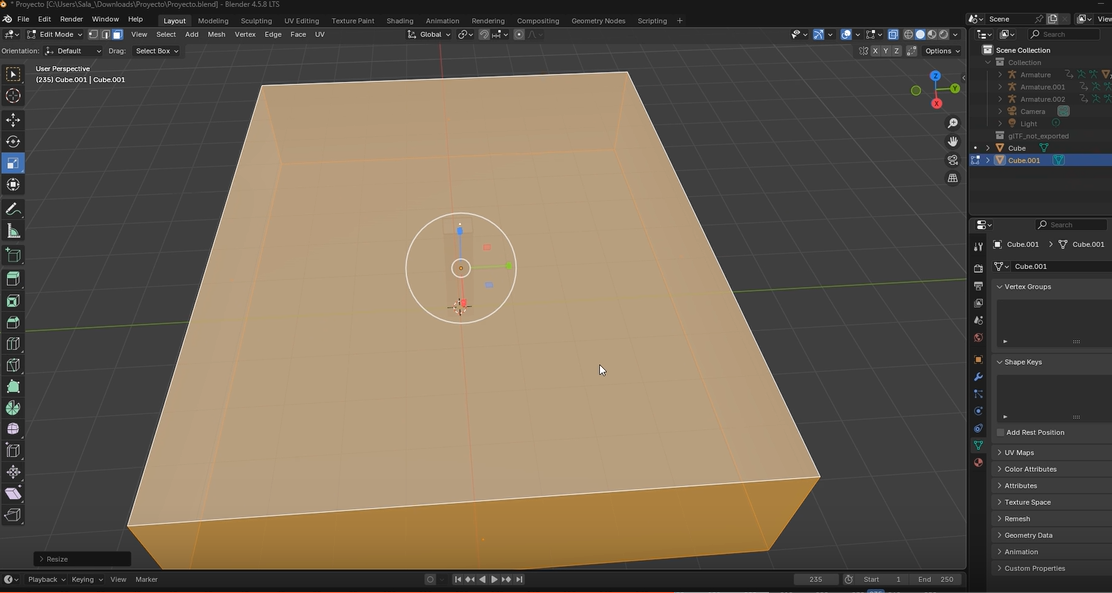This screenshot has height=593, width=1112.
Task: Expand the Cube object in the outliner
Action: click(x=988, y=148)
